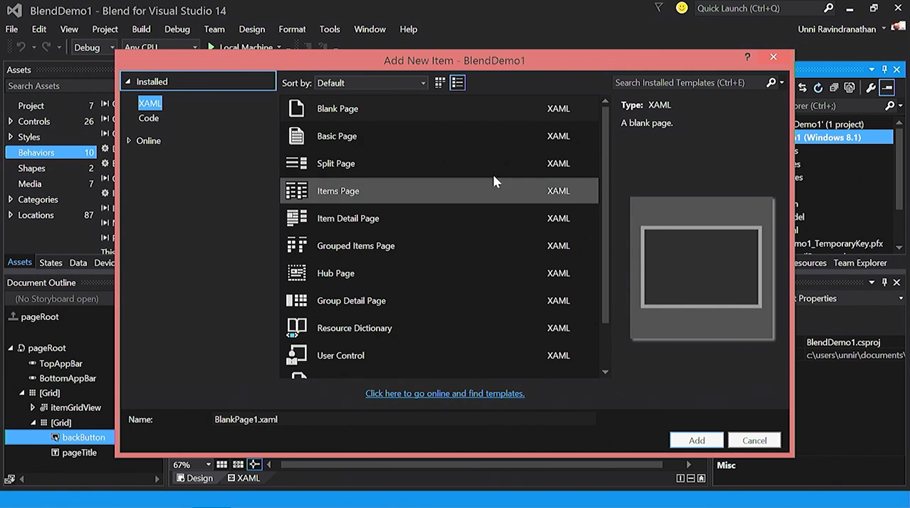Click the Cancel button
The image size is (910, 508).
(x=754, y=440)
